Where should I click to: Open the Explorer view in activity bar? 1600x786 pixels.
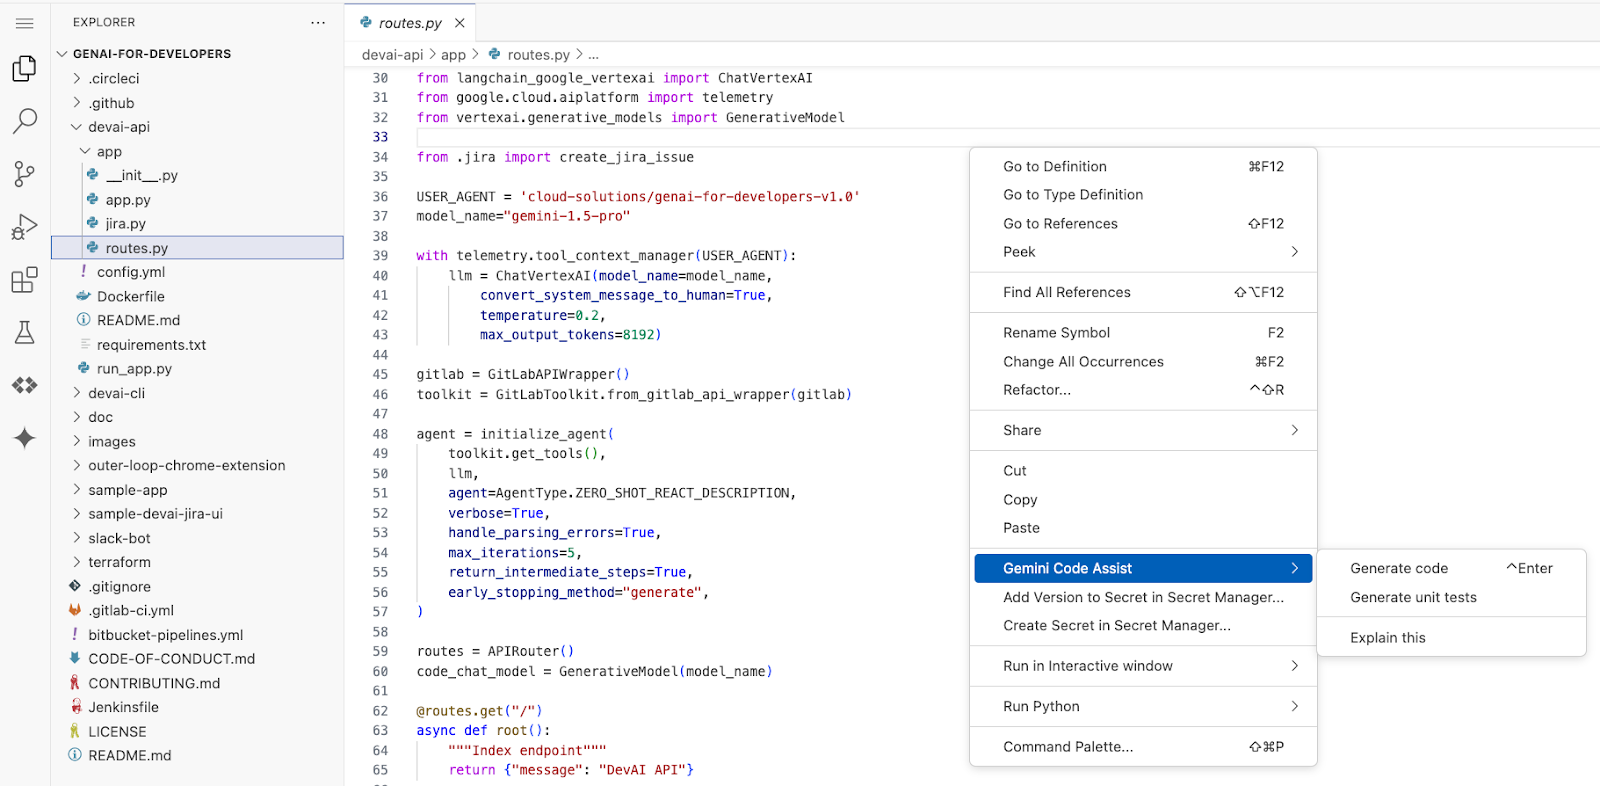25,68
